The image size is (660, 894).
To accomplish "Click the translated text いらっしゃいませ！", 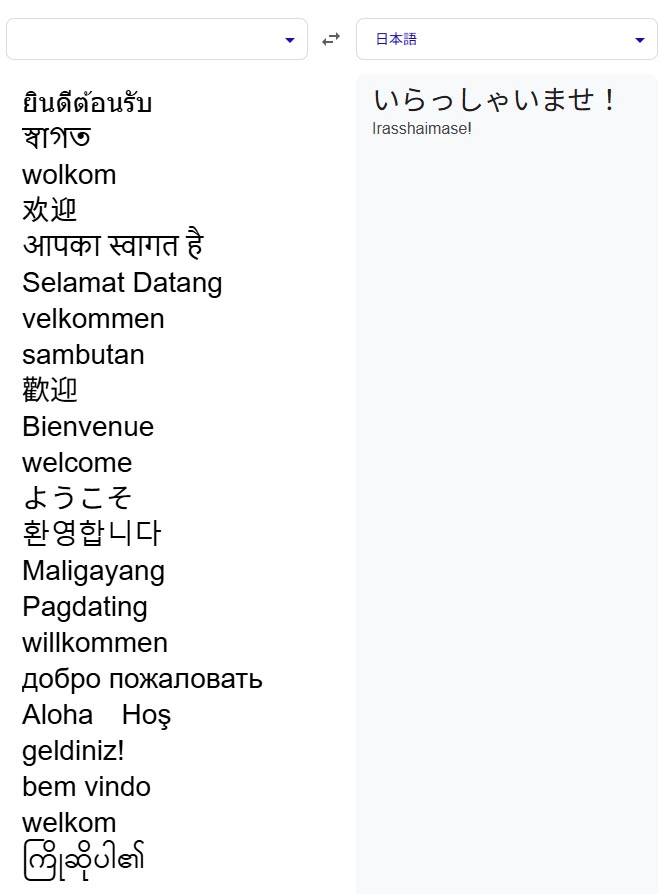I will [x=494, y=100].
